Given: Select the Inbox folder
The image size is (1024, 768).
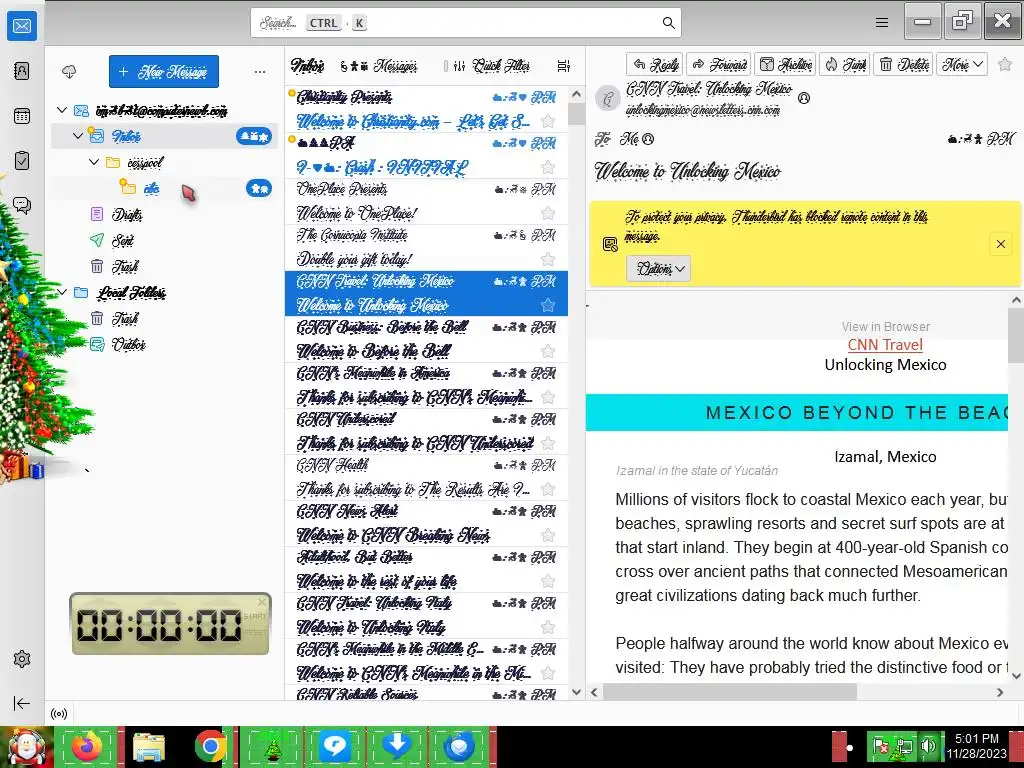Looking at the screenshot, I should click(x=165, y=136).
